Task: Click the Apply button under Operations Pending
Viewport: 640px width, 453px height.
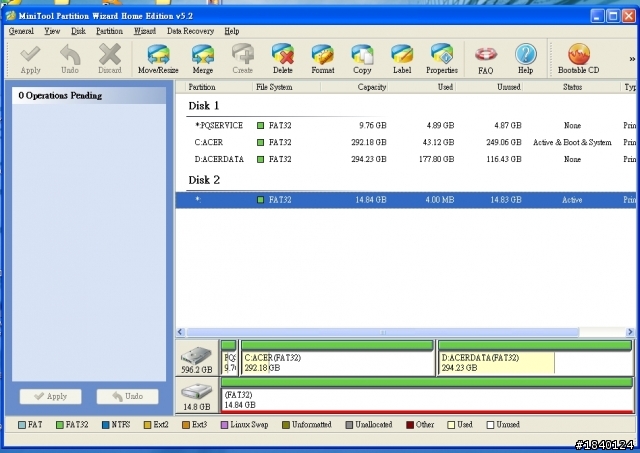Action: tap(51, 396)
